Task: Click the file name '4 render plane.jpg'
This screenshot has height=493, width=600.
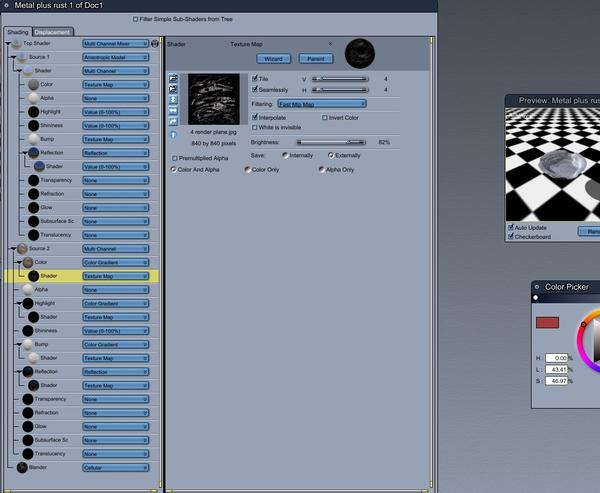Action: pos(214,132)
